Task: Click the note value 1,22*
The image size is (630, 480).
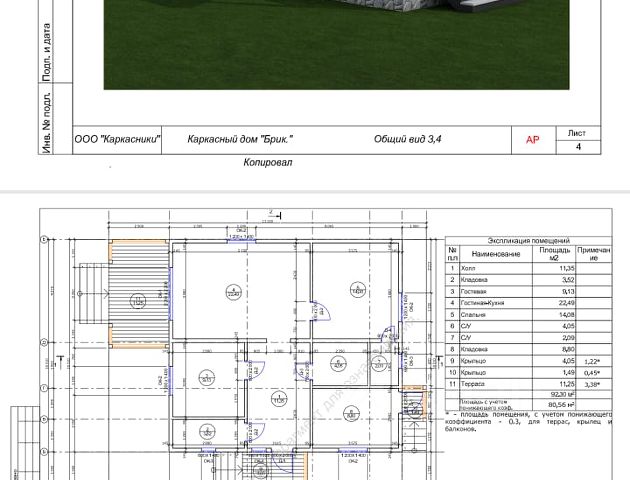Action: pyautogui.click(x=592, y=362)
